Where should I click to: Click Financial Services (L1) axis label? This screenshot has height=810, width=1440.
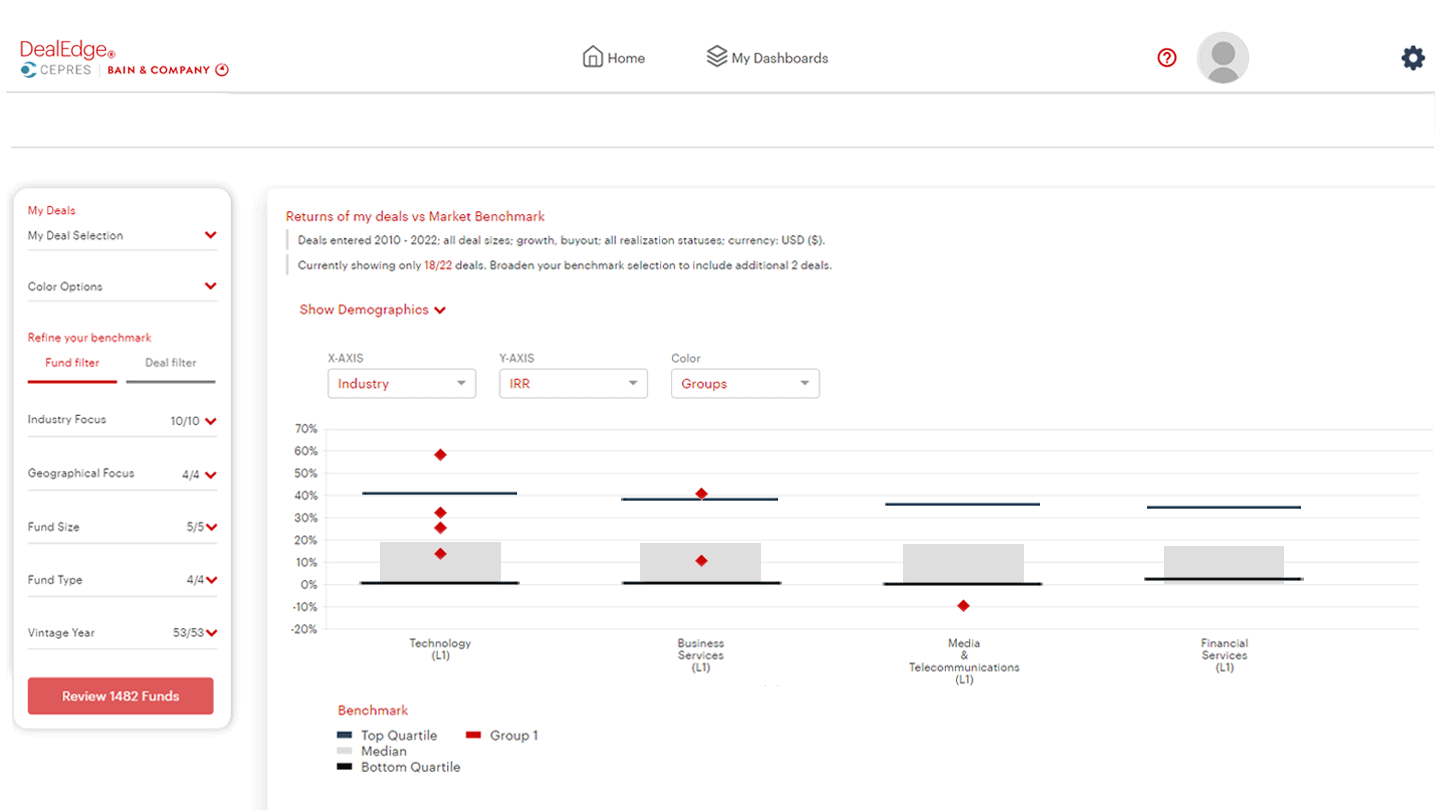[1225, 656]
